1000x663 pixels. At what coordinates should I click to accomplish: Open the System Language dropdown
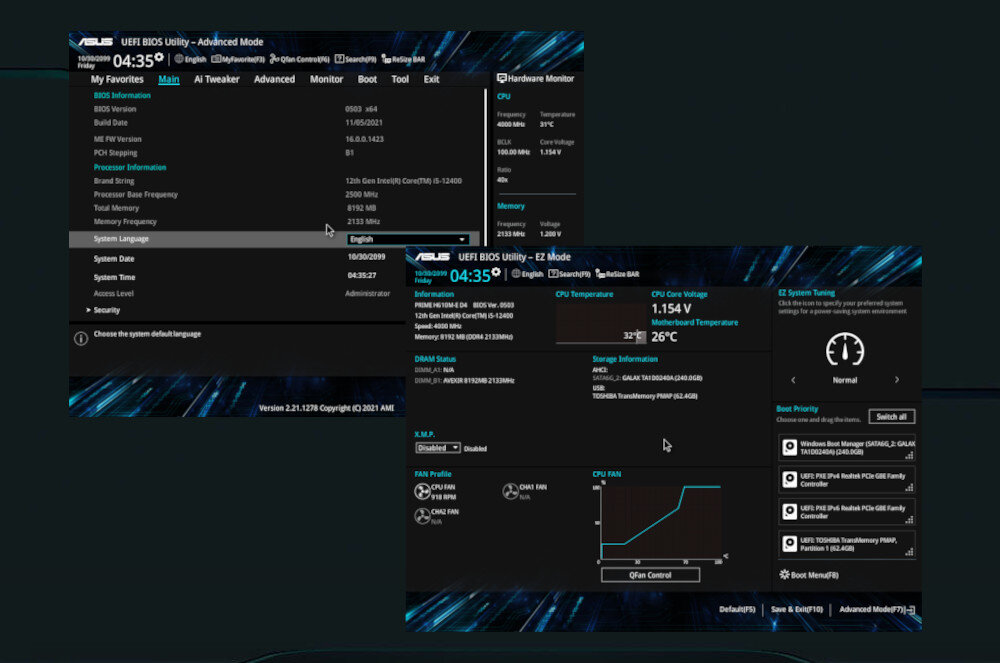pos(408,239)
